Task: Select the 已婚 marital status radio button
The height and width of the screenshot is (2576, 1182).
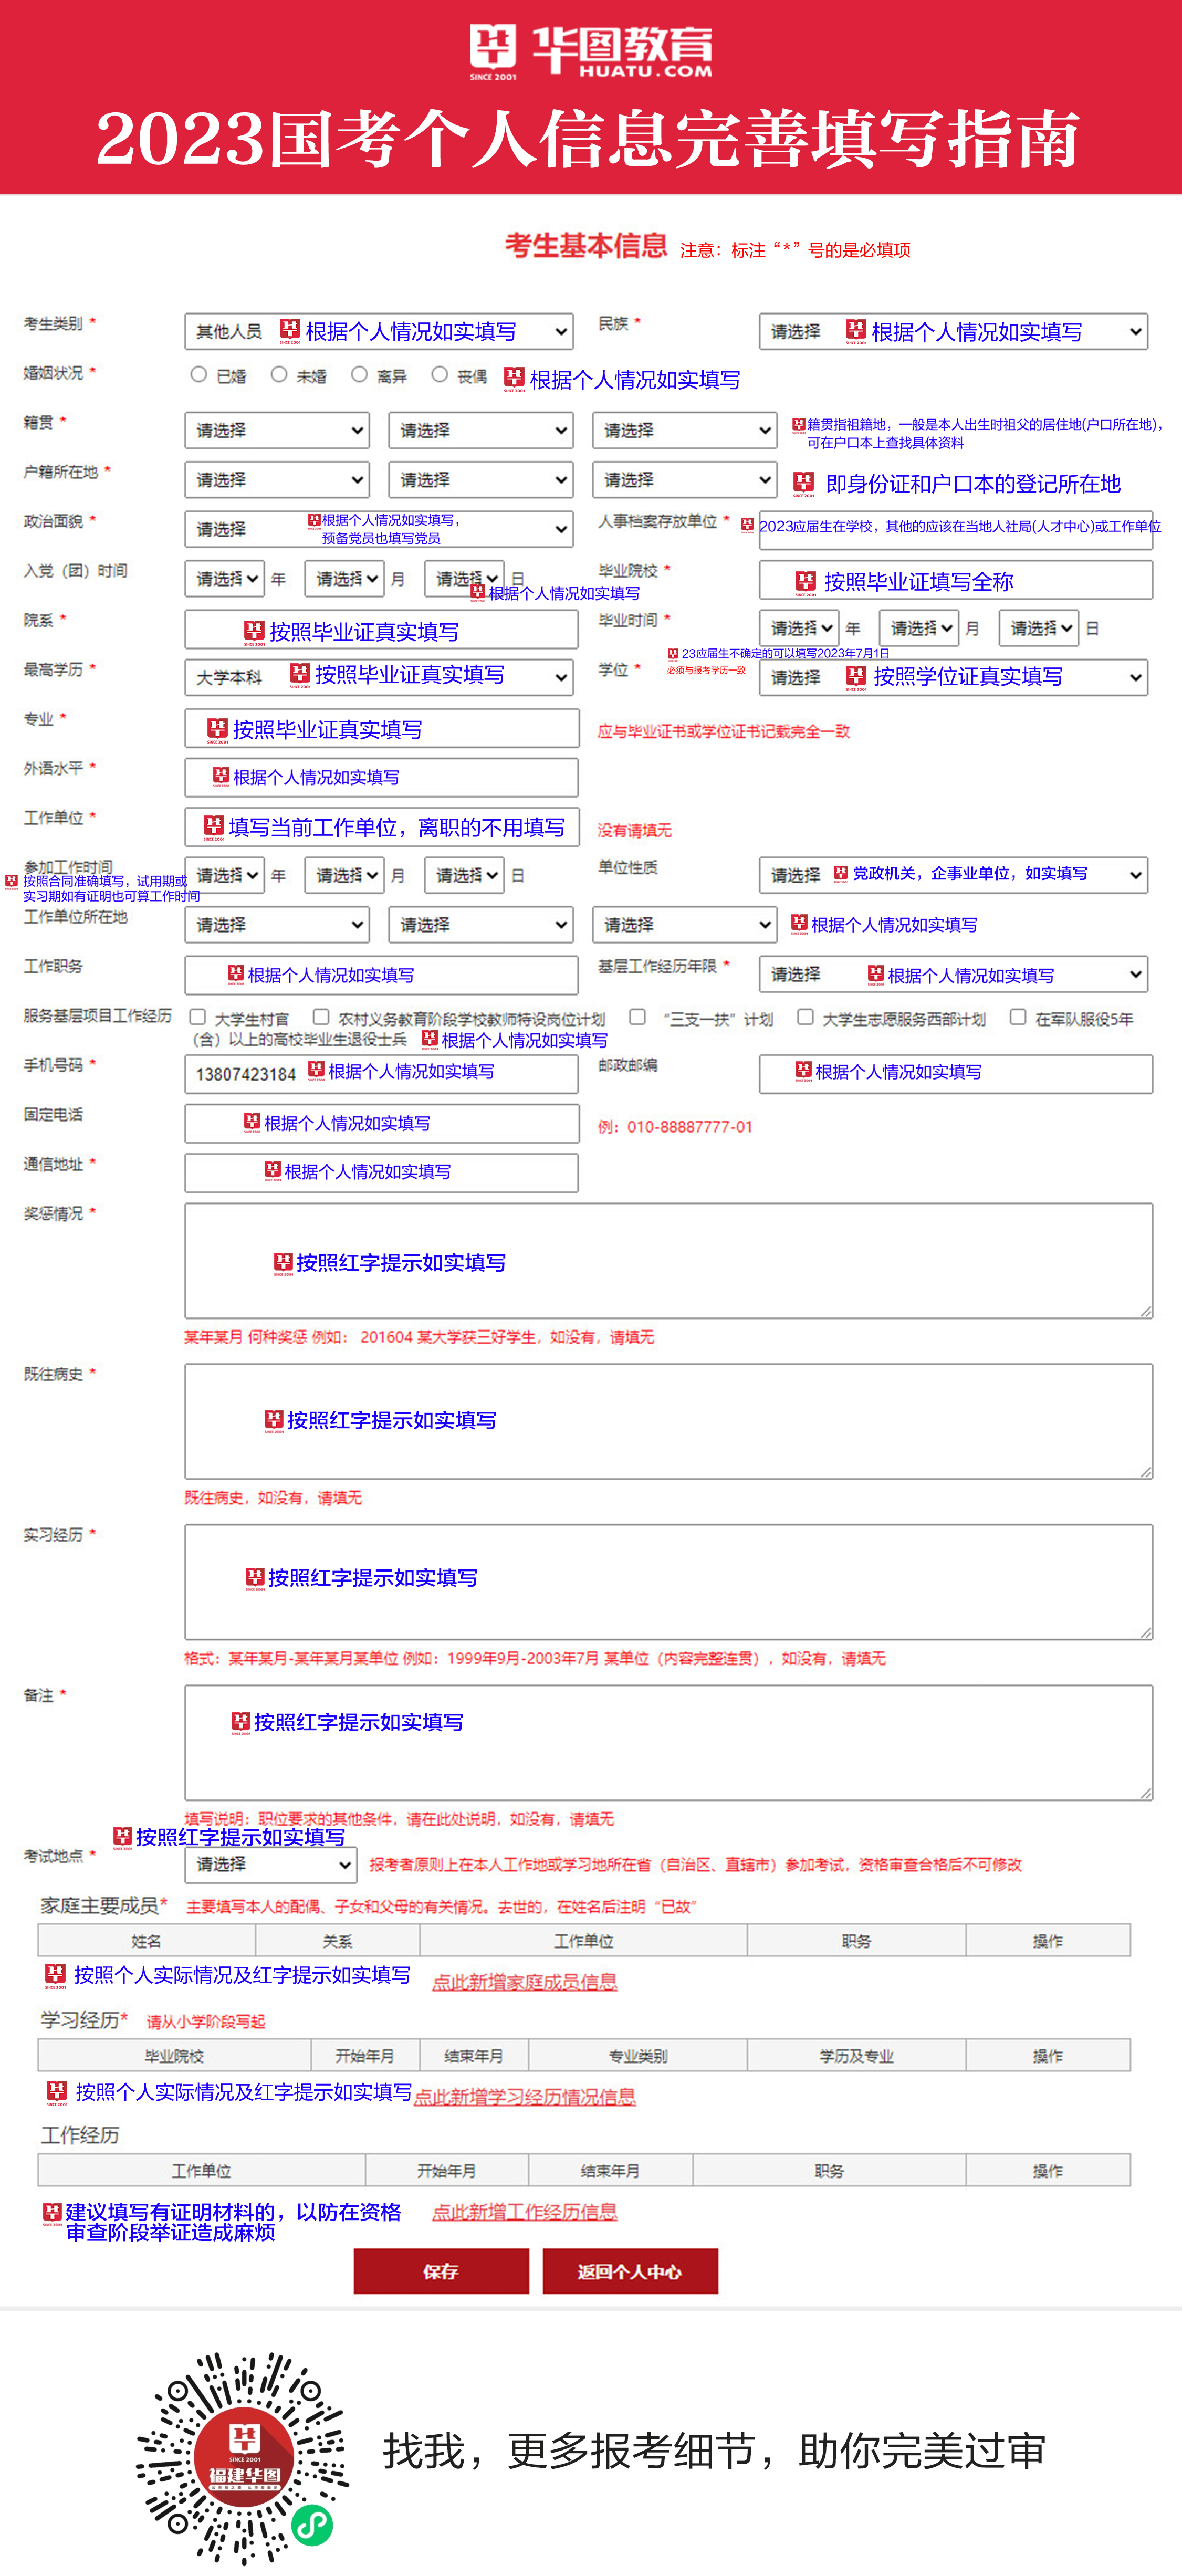Action: click(199, 375)
